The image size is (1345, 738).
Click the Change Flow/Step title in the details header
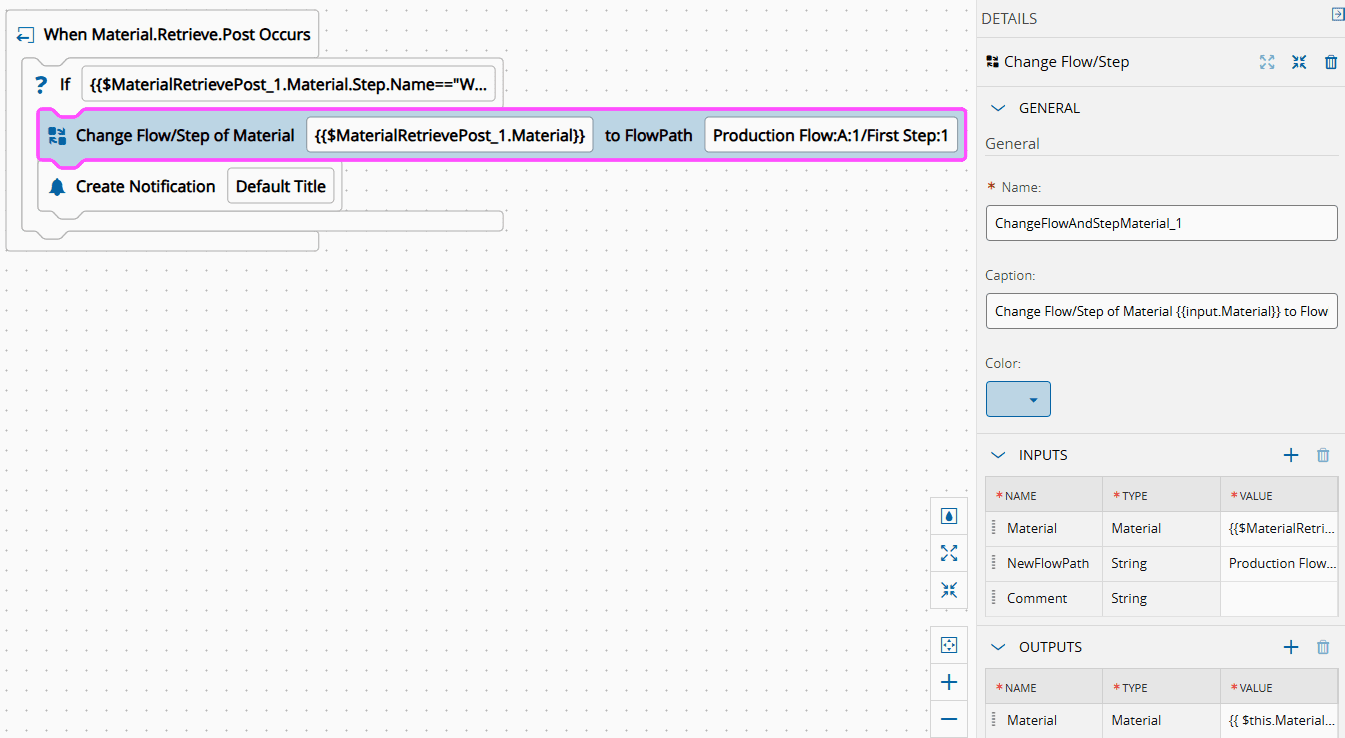[x=1066, y=62]
